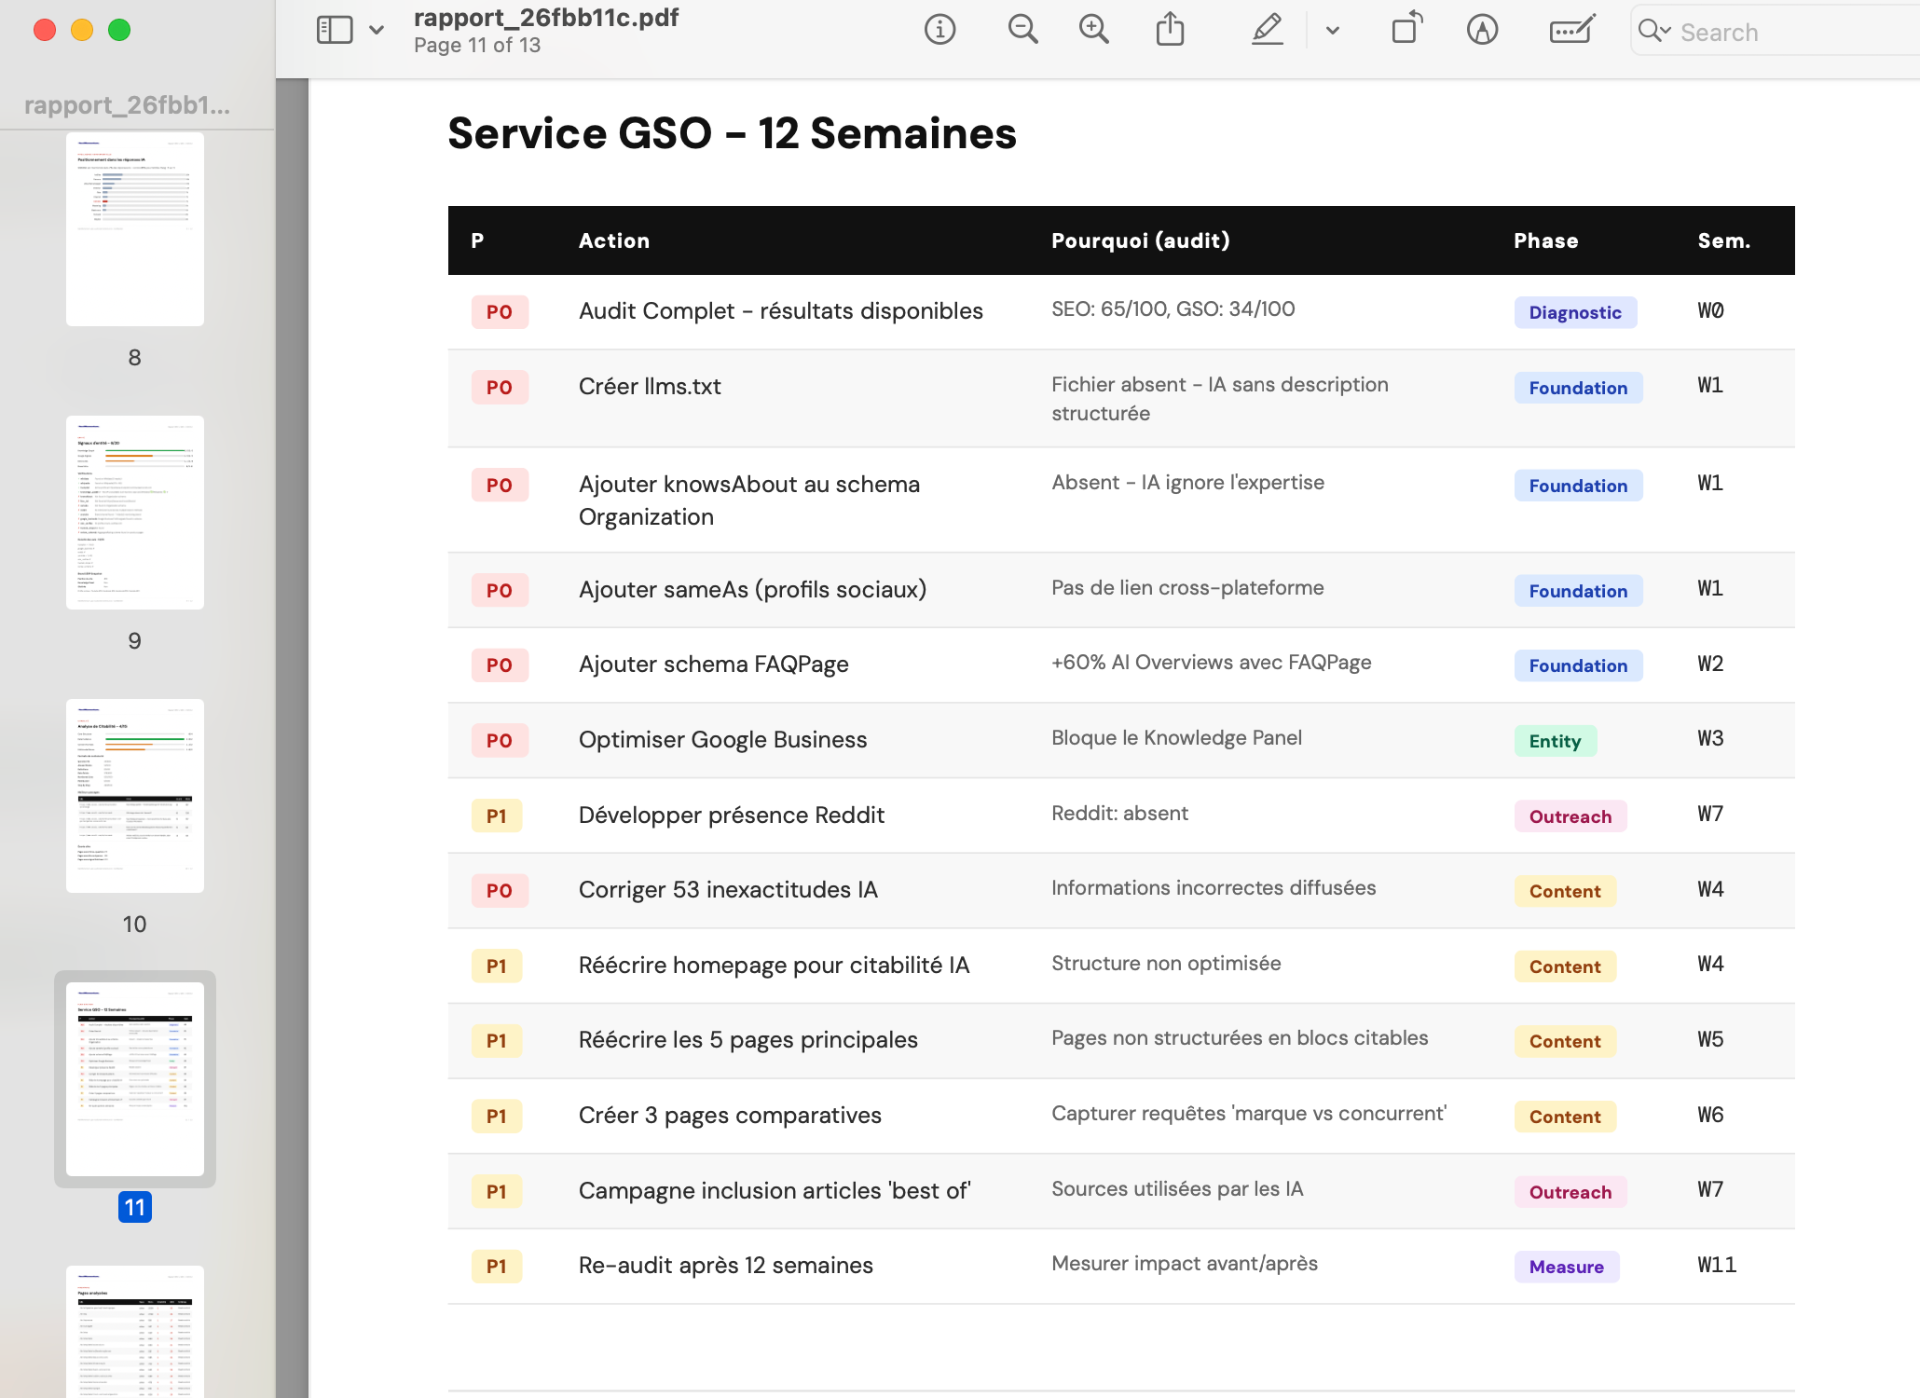Click 'Ajouter knowsAbout au schema Organization'

[x=749, y=500]
